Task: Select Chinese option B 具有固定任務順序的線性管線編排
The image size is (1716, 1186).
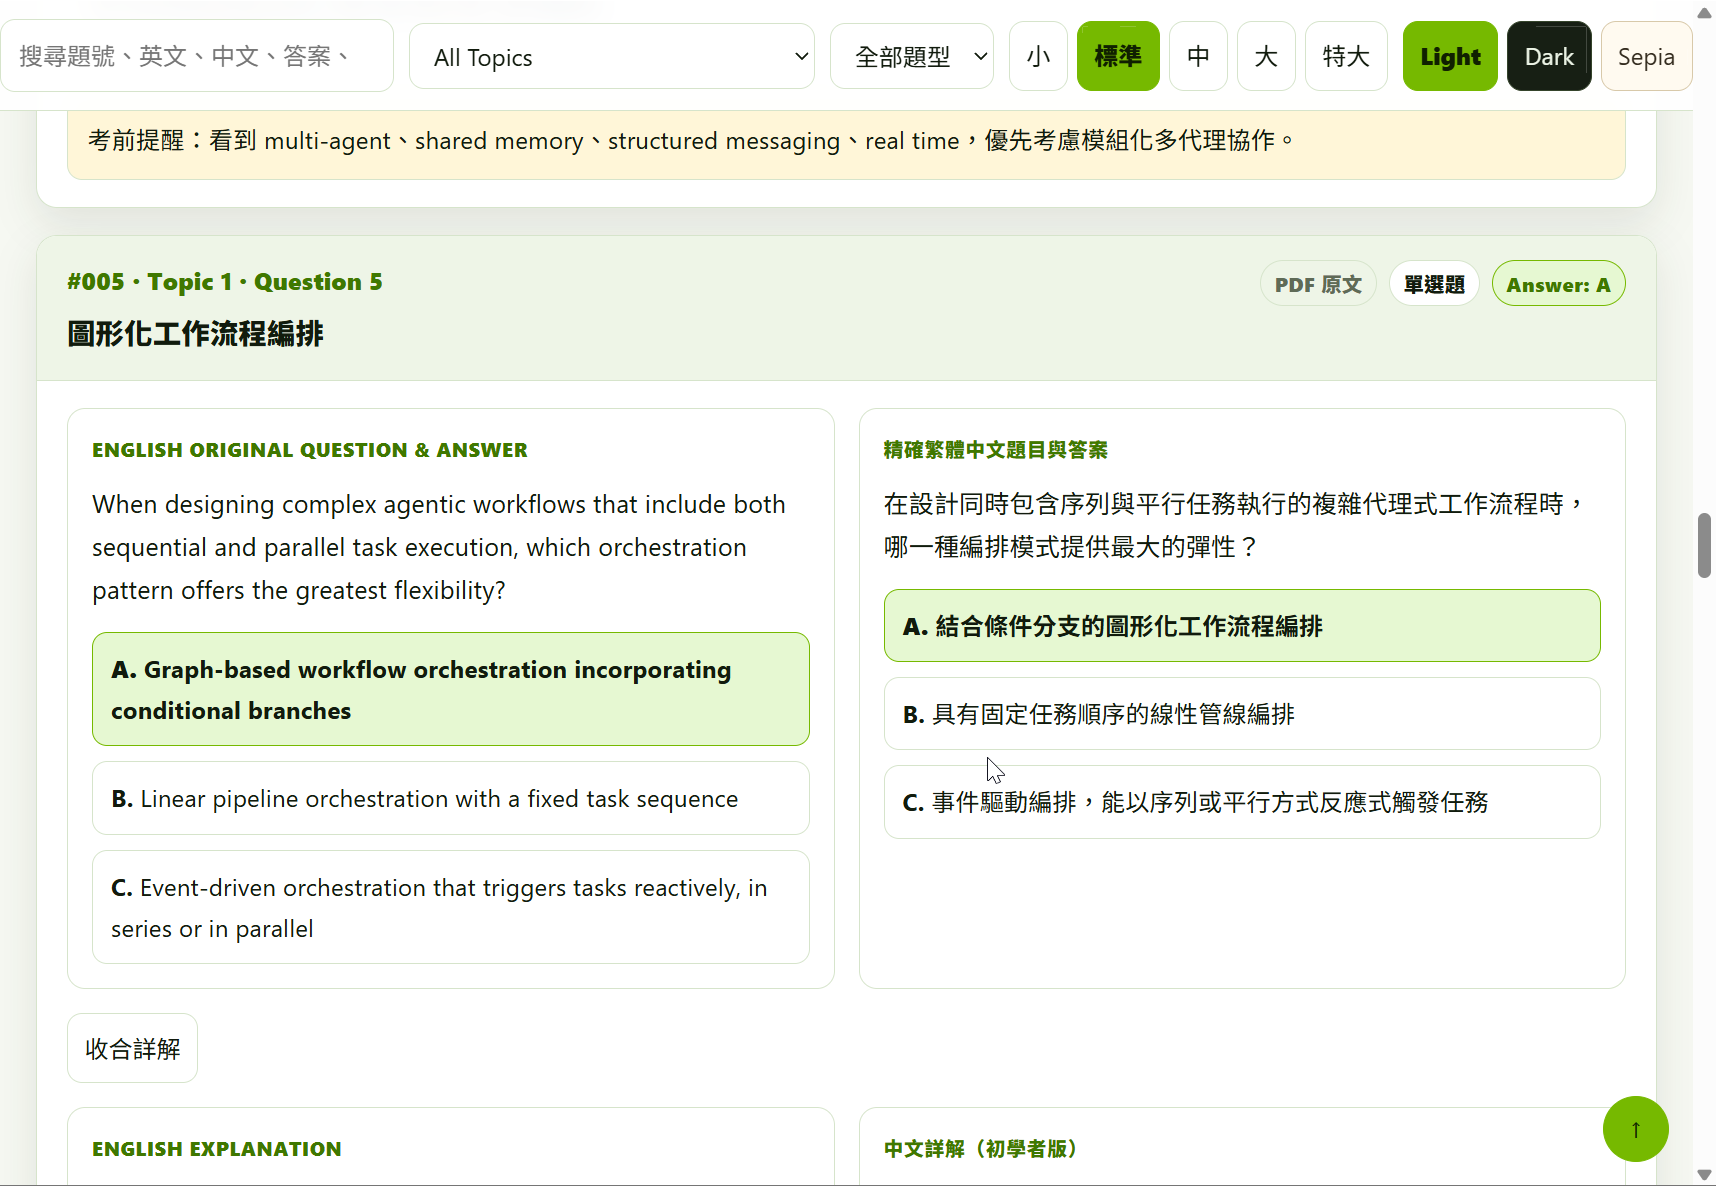Action: click(x=1242, y=714)
